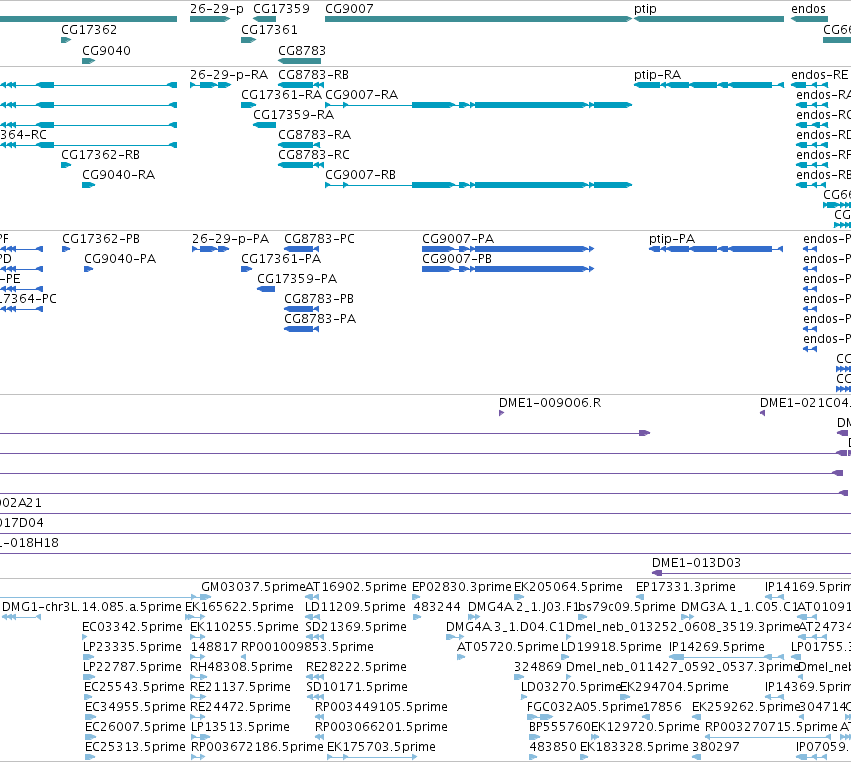Image resolution: width=851 pixels, height=762 pixels.
Task: Open the ptip-RA transcript
Action: (709, 85)
